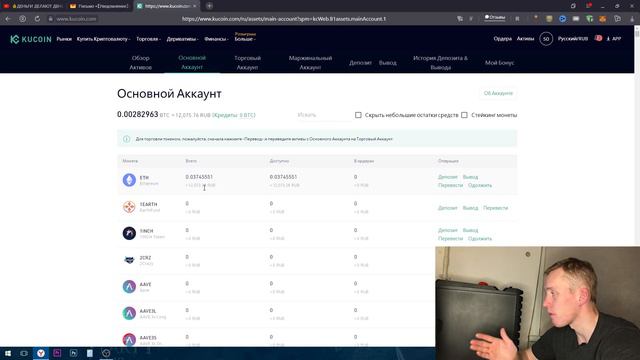Click Депозит link in 1INCH row

click(x=448, y=230)
